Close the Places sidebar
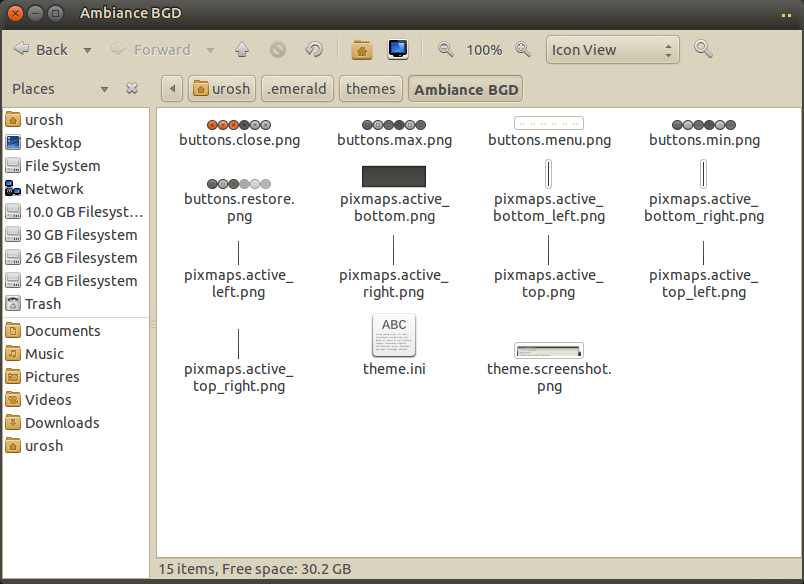 pos(132,89)
